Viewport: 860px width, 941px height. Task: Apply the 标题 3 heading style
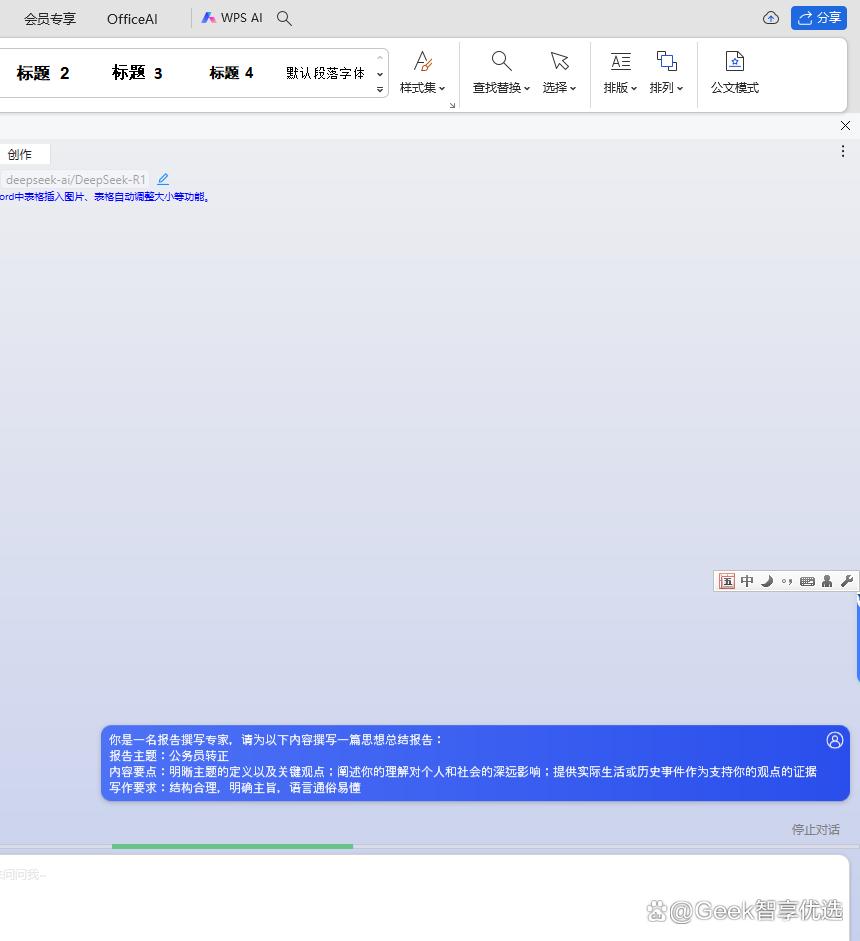tap(137, 73)
